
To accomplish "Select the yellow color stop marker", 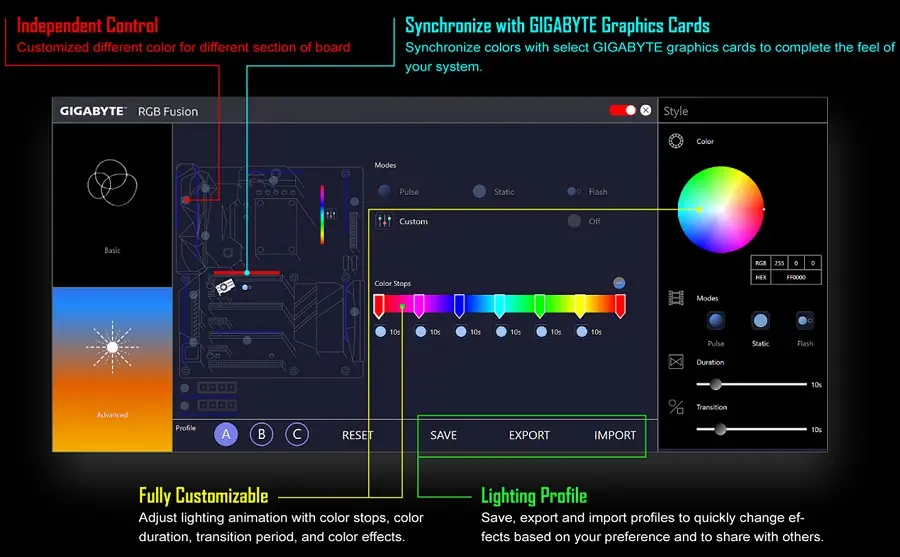I will point(580,305).
